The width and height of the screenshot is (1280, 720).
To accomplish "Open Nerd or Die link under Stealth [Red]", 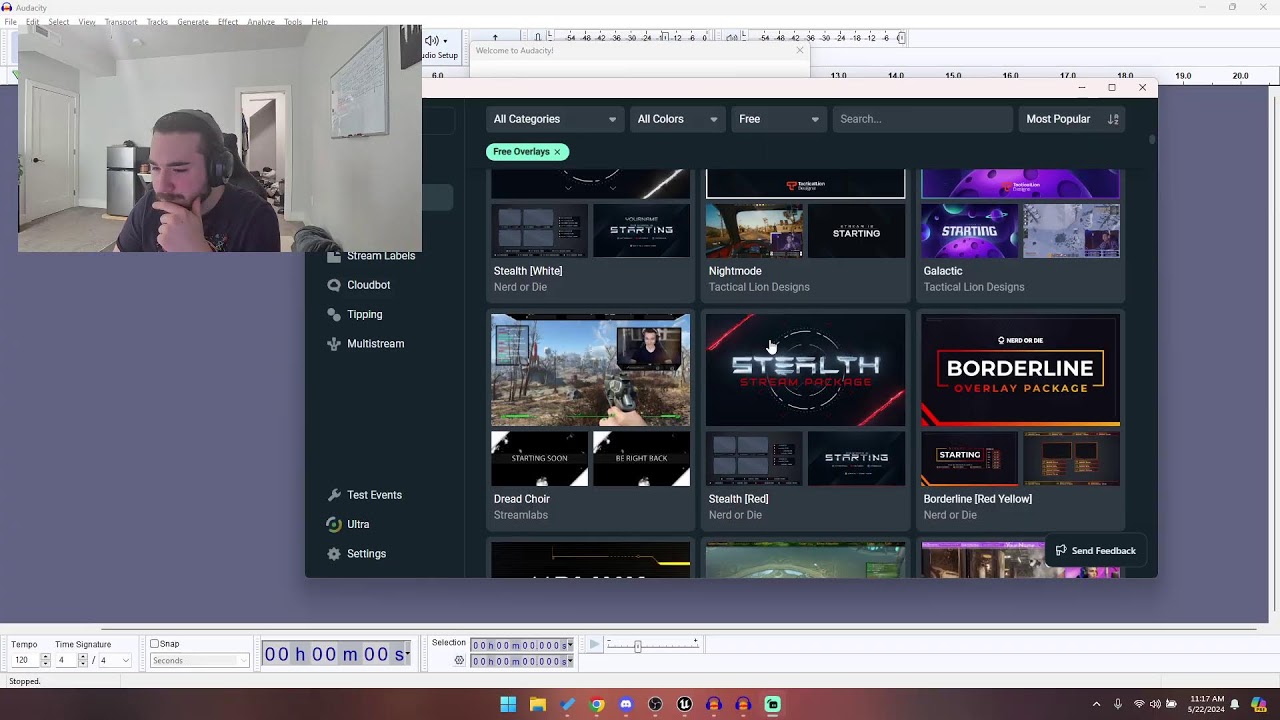I will (x=735, y=515).
